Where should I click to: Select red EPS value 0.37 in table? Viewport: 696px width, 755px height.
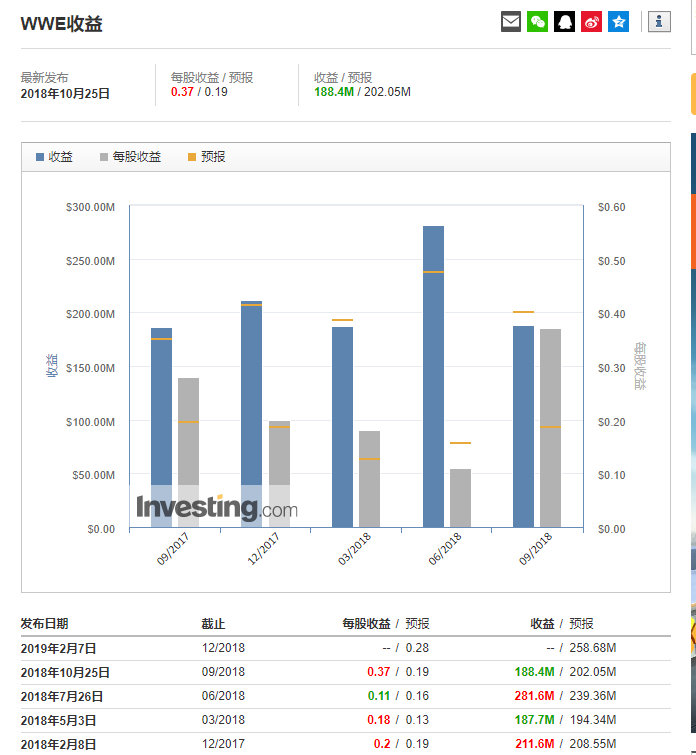pyautogui.click(x=379, y=672)
